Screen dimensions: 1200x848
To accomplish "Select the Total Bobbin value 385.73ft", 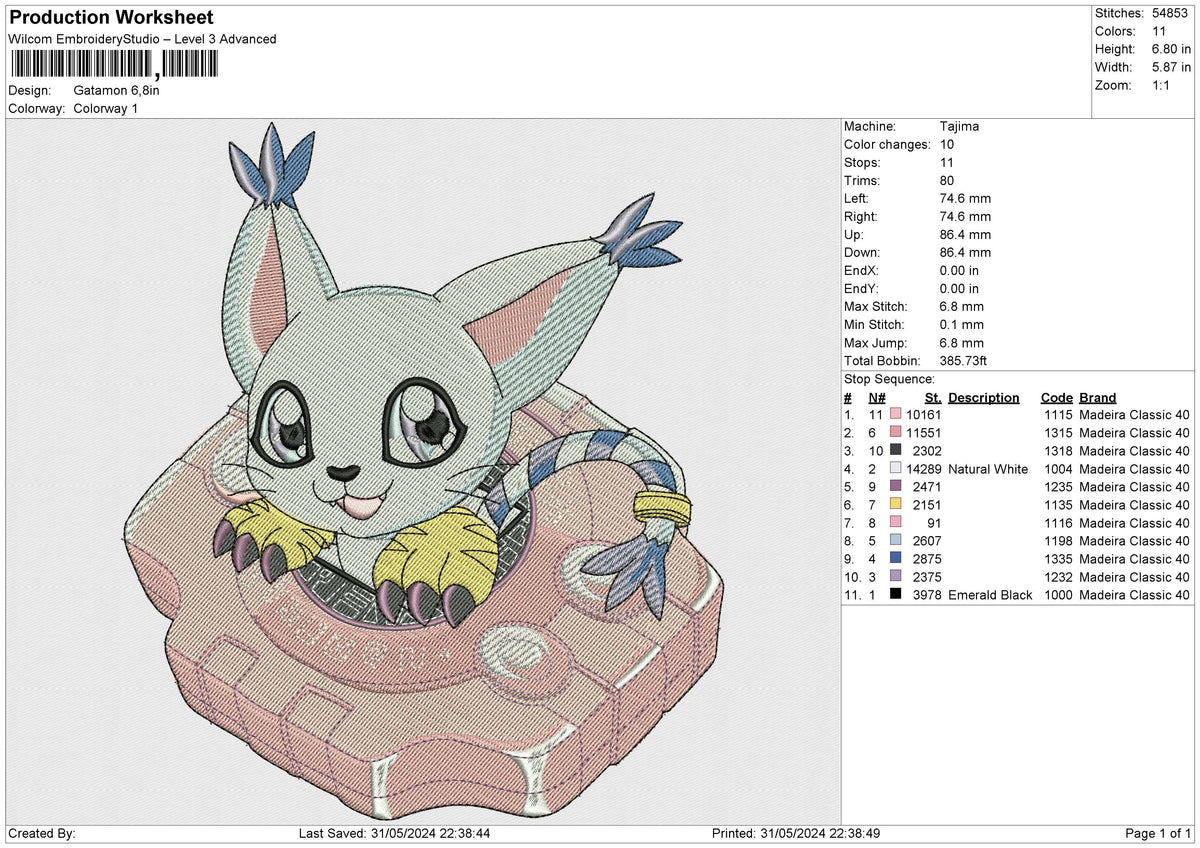I will [x=964, y=360].
